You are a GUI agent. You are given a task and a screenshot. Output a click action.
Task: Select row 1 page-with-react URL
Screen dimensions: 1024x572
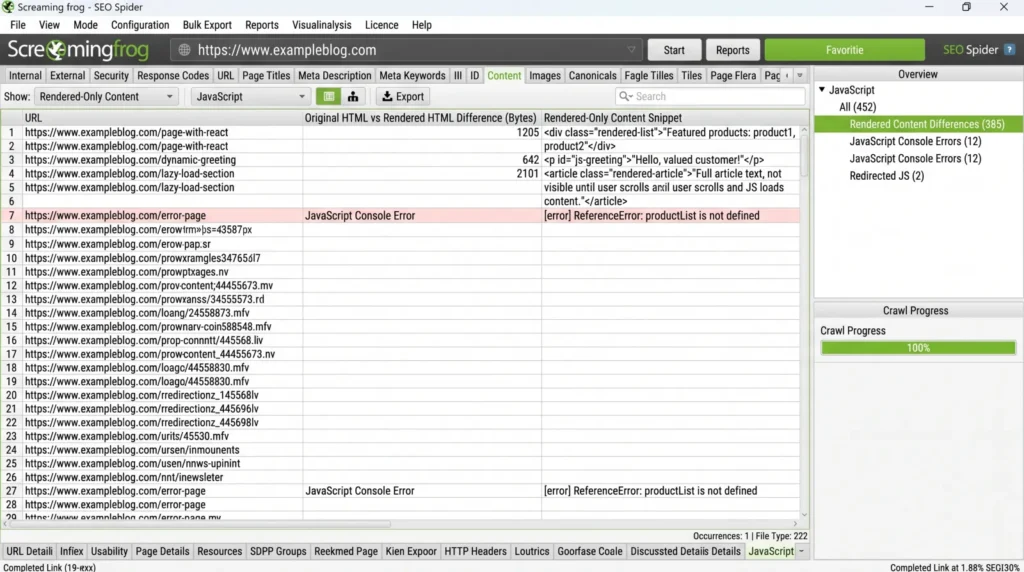coord(126,133)
